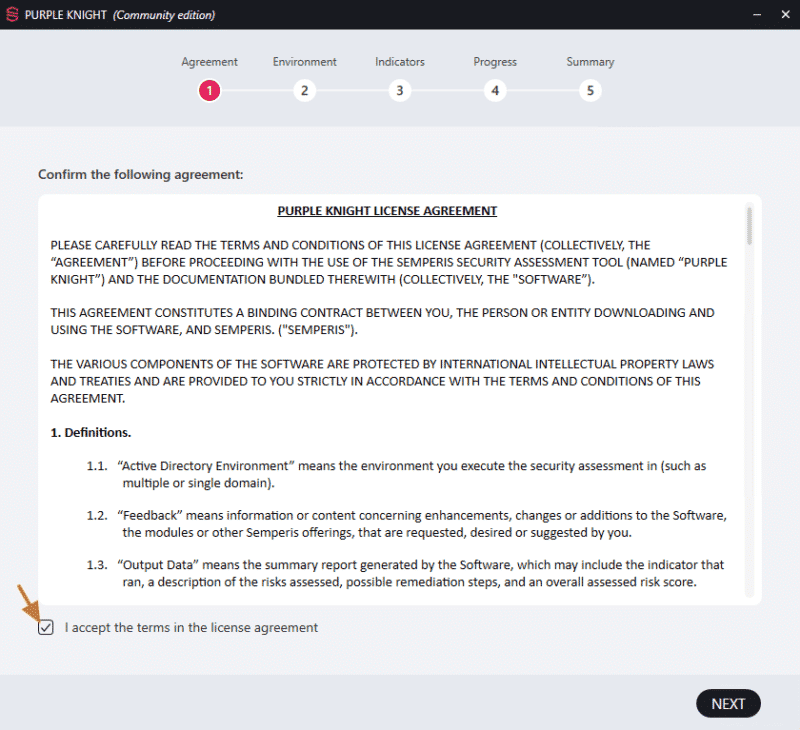Select step 1 Agreement circle

(209, 91)
